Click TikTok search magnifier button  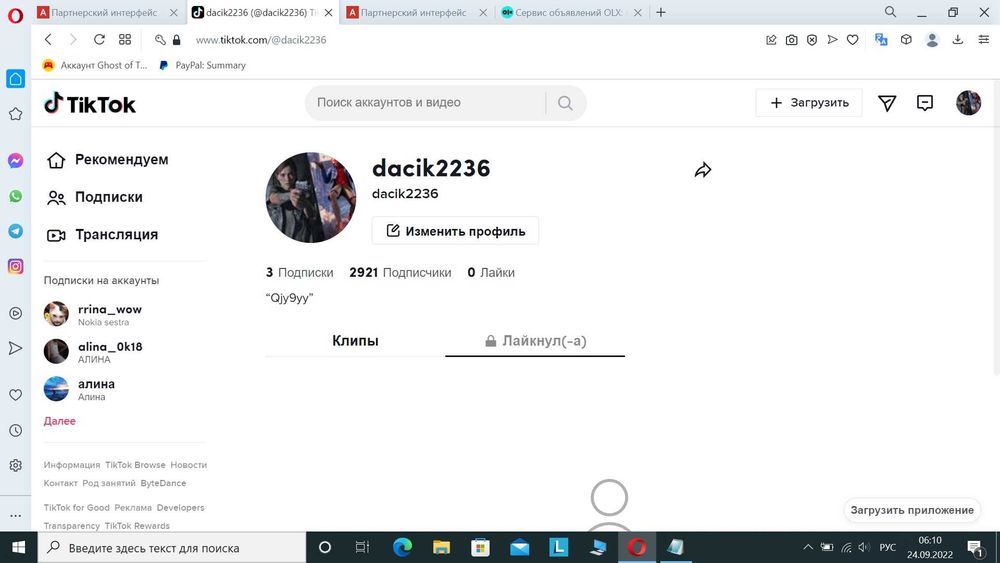[565, 103]
